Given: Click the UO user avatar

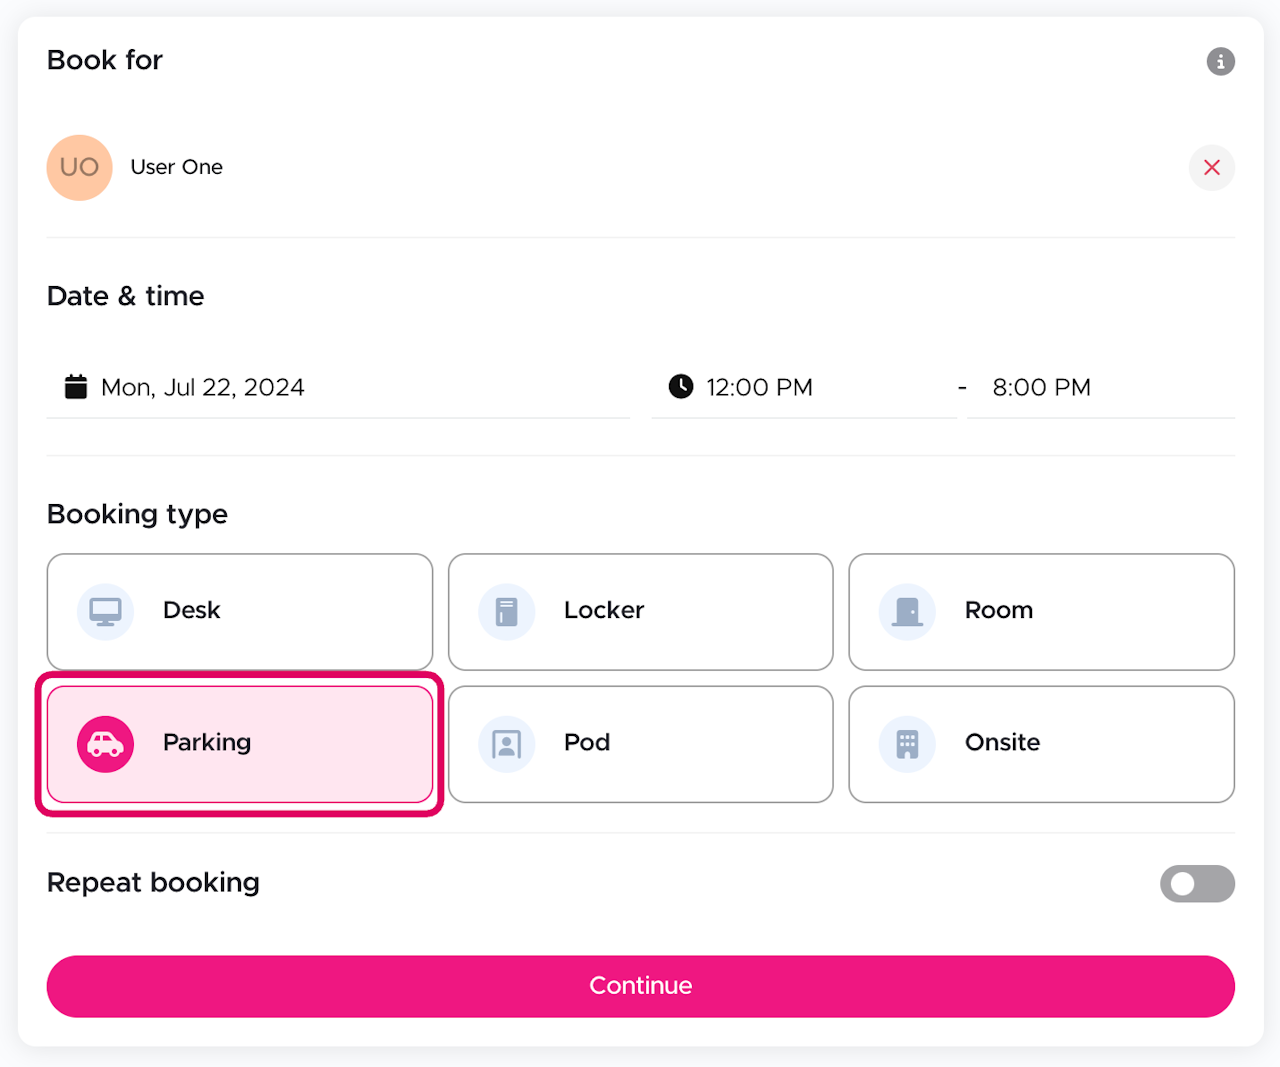Looking at the screenshot, I should 79,168.
